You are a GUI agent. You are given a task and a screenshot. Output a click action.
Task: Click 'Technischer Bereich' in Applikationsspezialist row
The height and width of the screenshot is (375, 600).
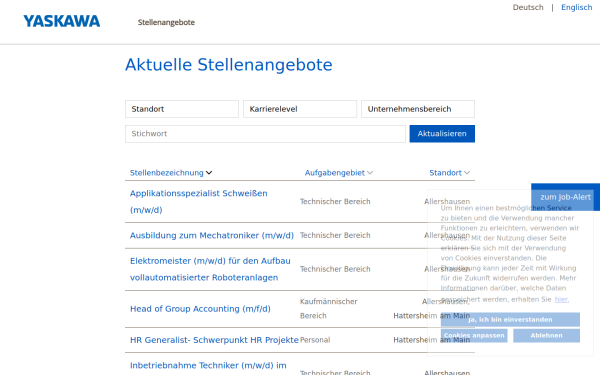pyautogui.click(x=335, y=202)
